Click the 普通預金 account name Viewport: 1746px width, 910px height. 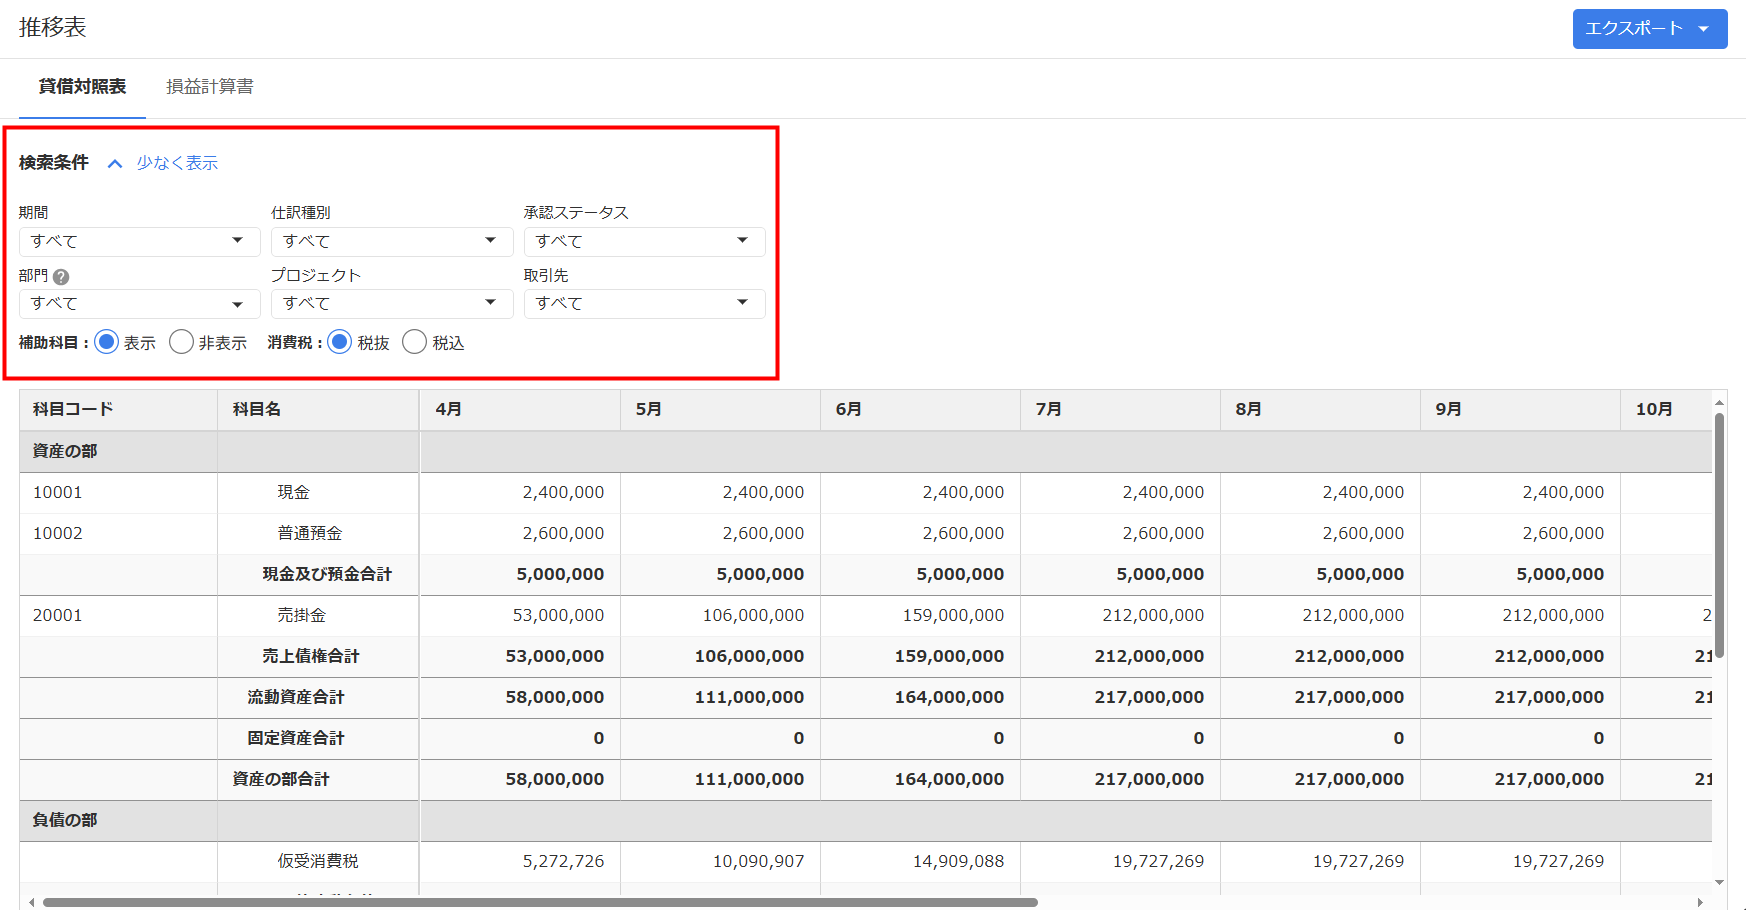310,533
